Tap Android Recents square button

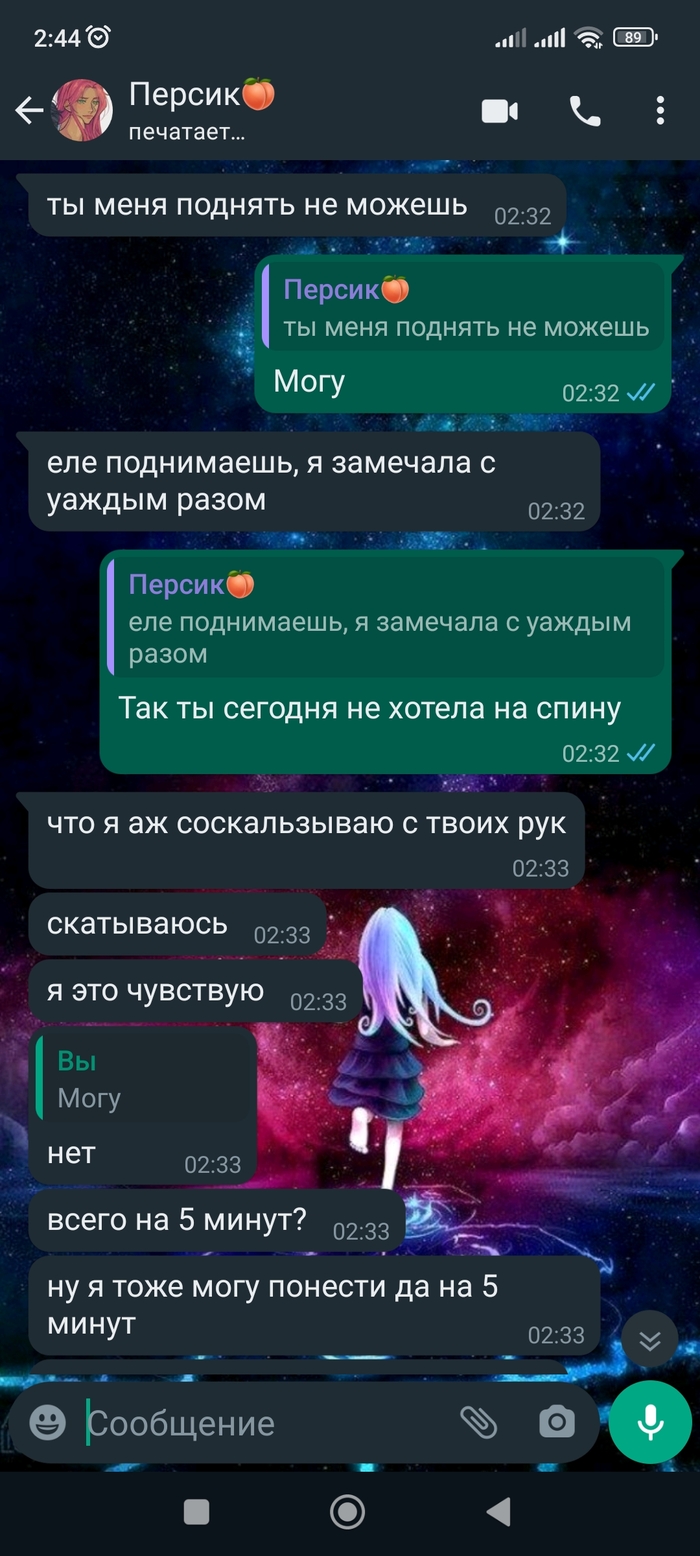click(x=197, y=1511)
